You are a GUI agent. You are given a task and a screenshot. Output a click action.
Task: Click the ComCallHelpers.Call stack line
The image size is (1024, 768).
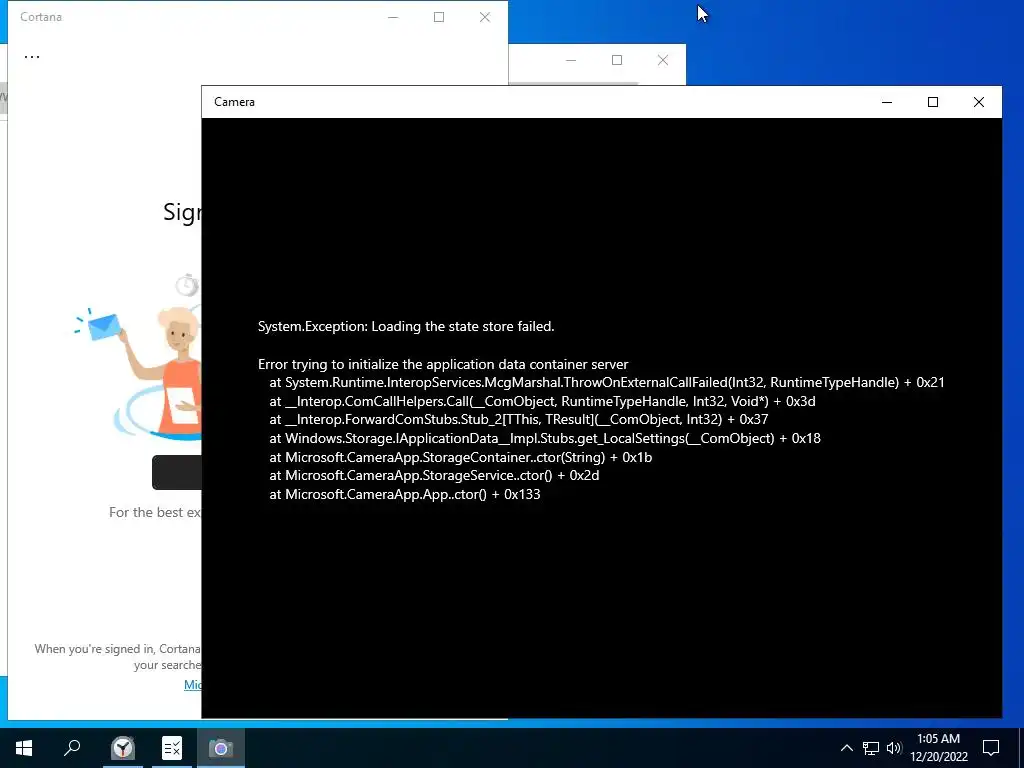[x=542, y=402]
